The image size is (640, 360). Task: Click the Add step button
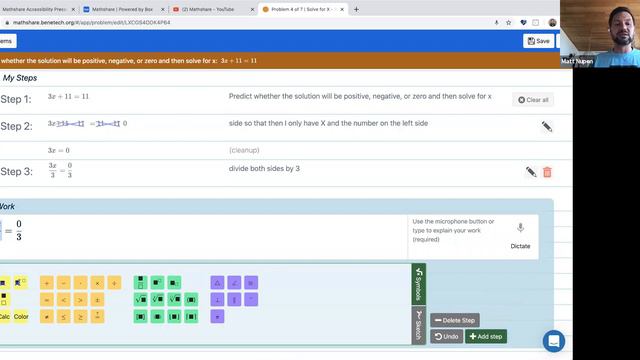tap(486, 337)
